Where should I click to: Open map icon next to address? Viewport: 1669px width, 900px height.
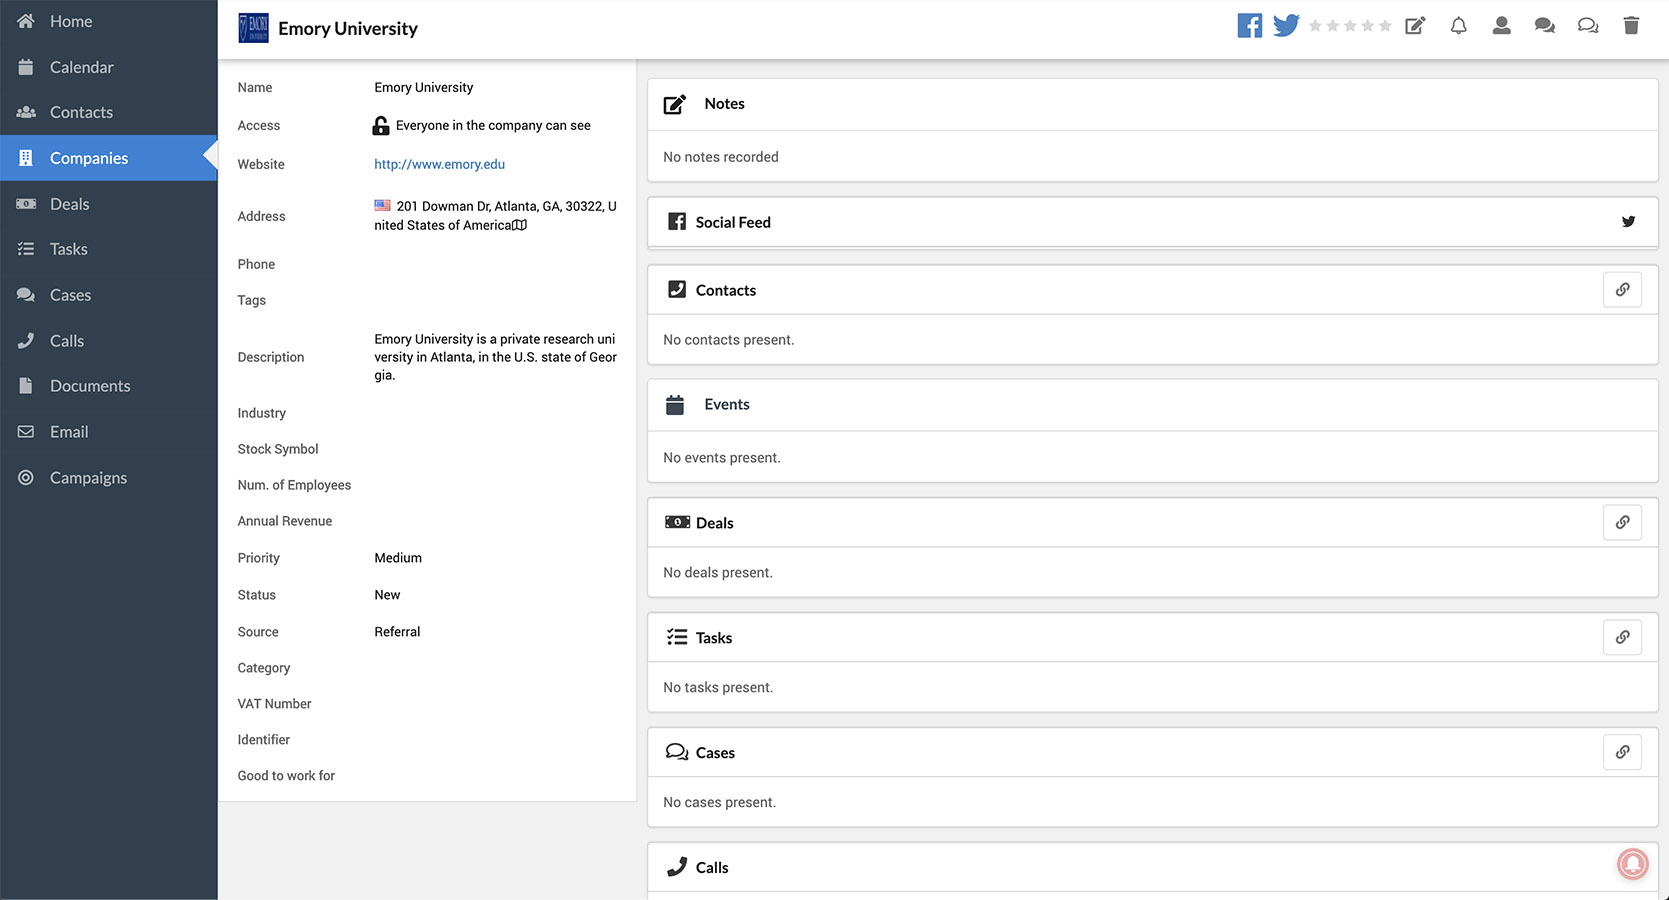520,225
